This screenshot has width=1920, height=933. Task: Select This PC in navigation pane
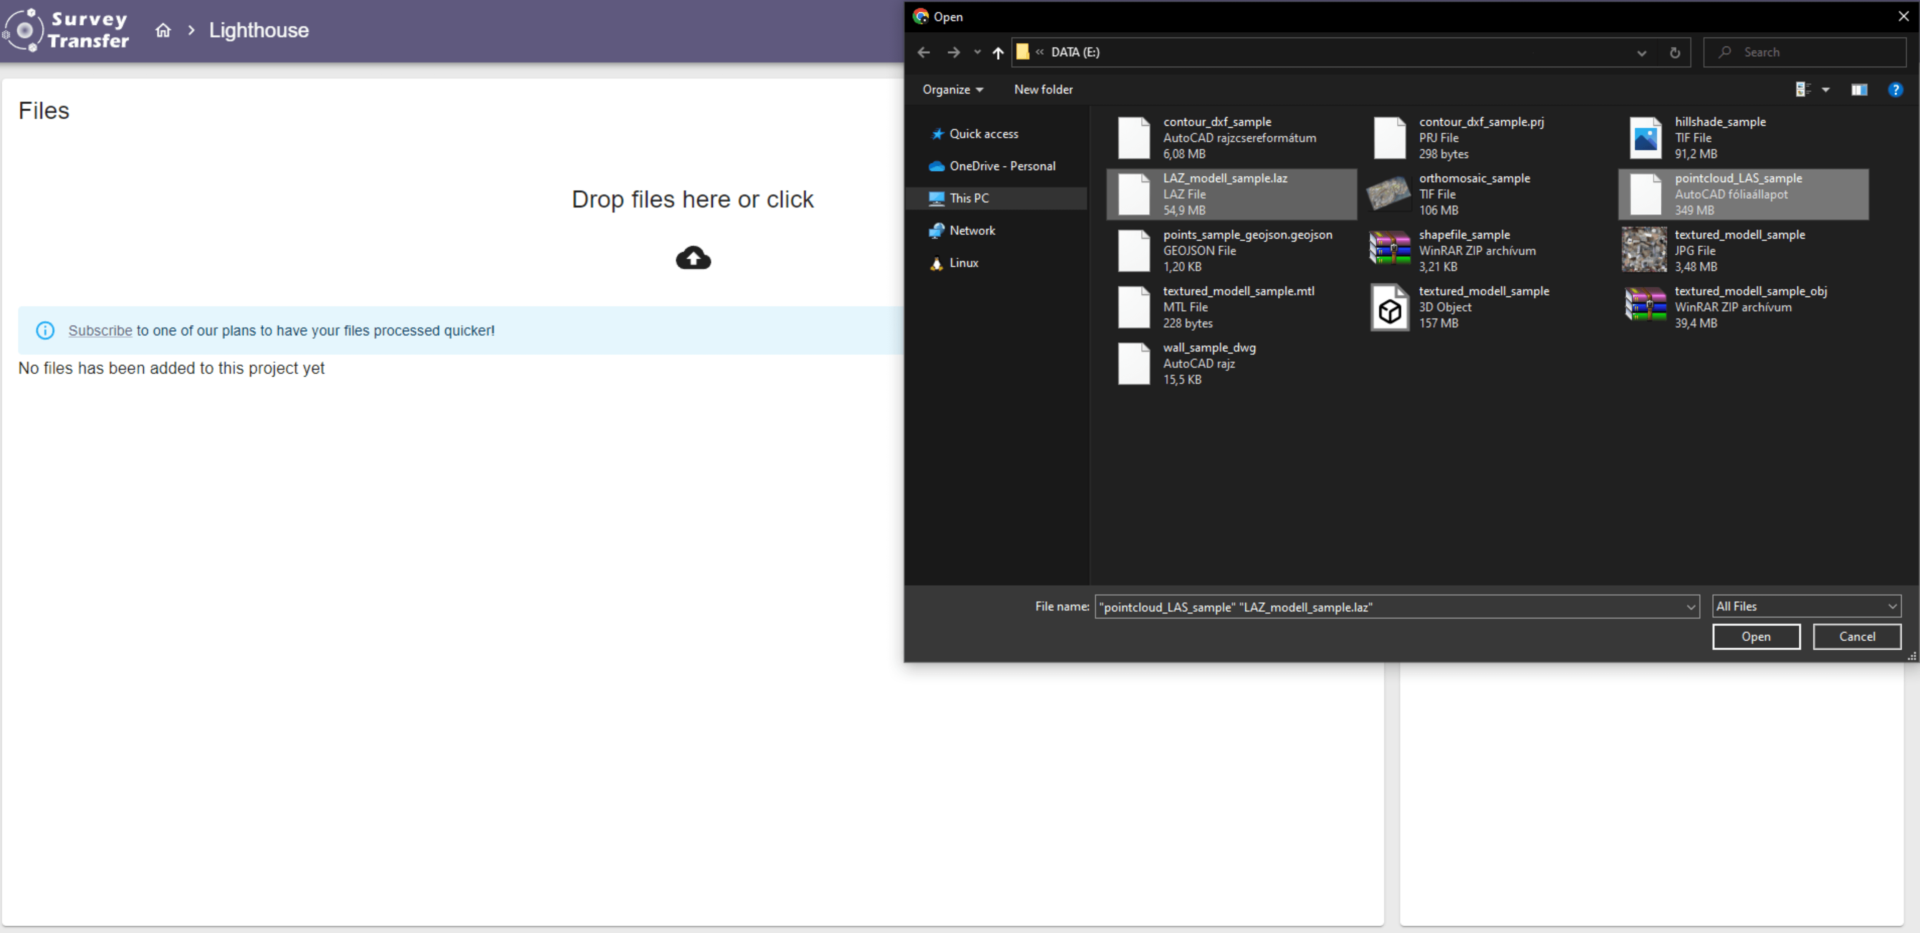pos(969,199)
